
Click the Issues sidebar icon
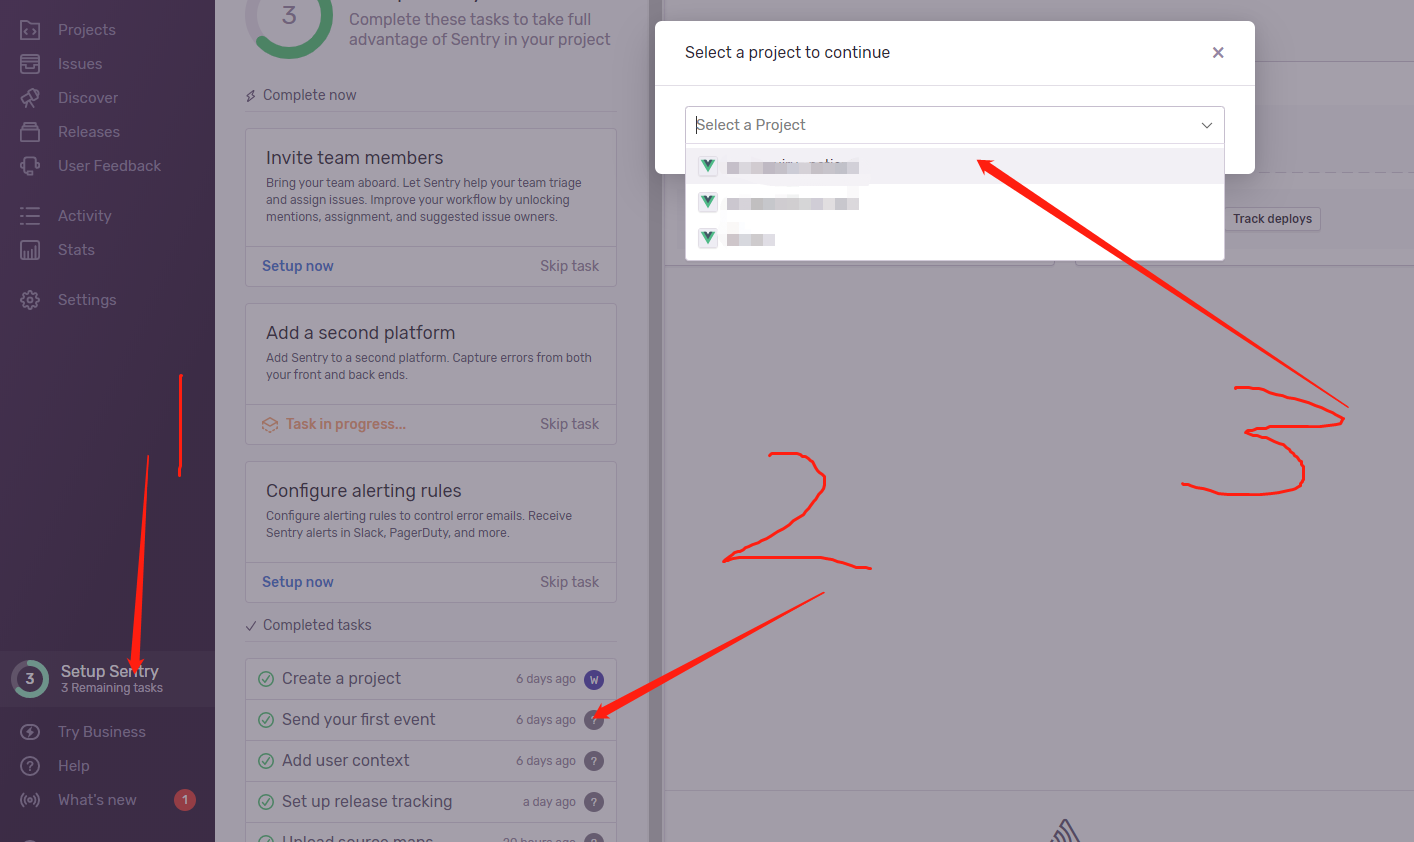(30, 64)
